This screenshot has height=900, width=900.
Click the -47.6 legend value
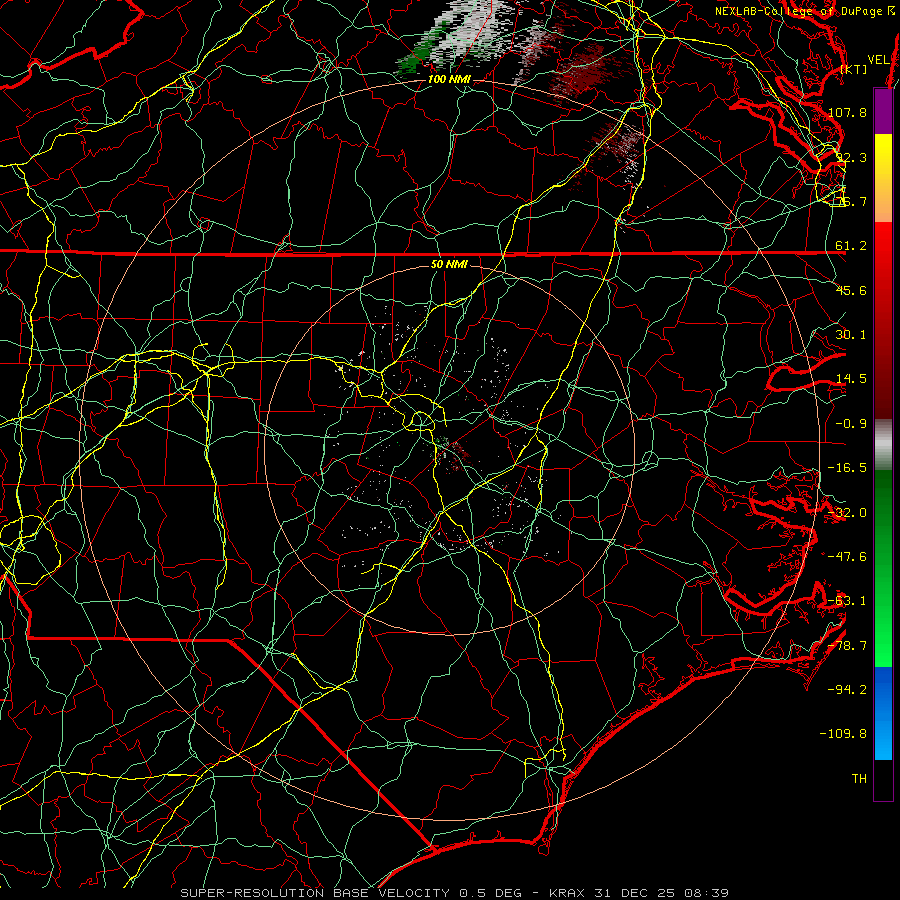click(847, 557)
